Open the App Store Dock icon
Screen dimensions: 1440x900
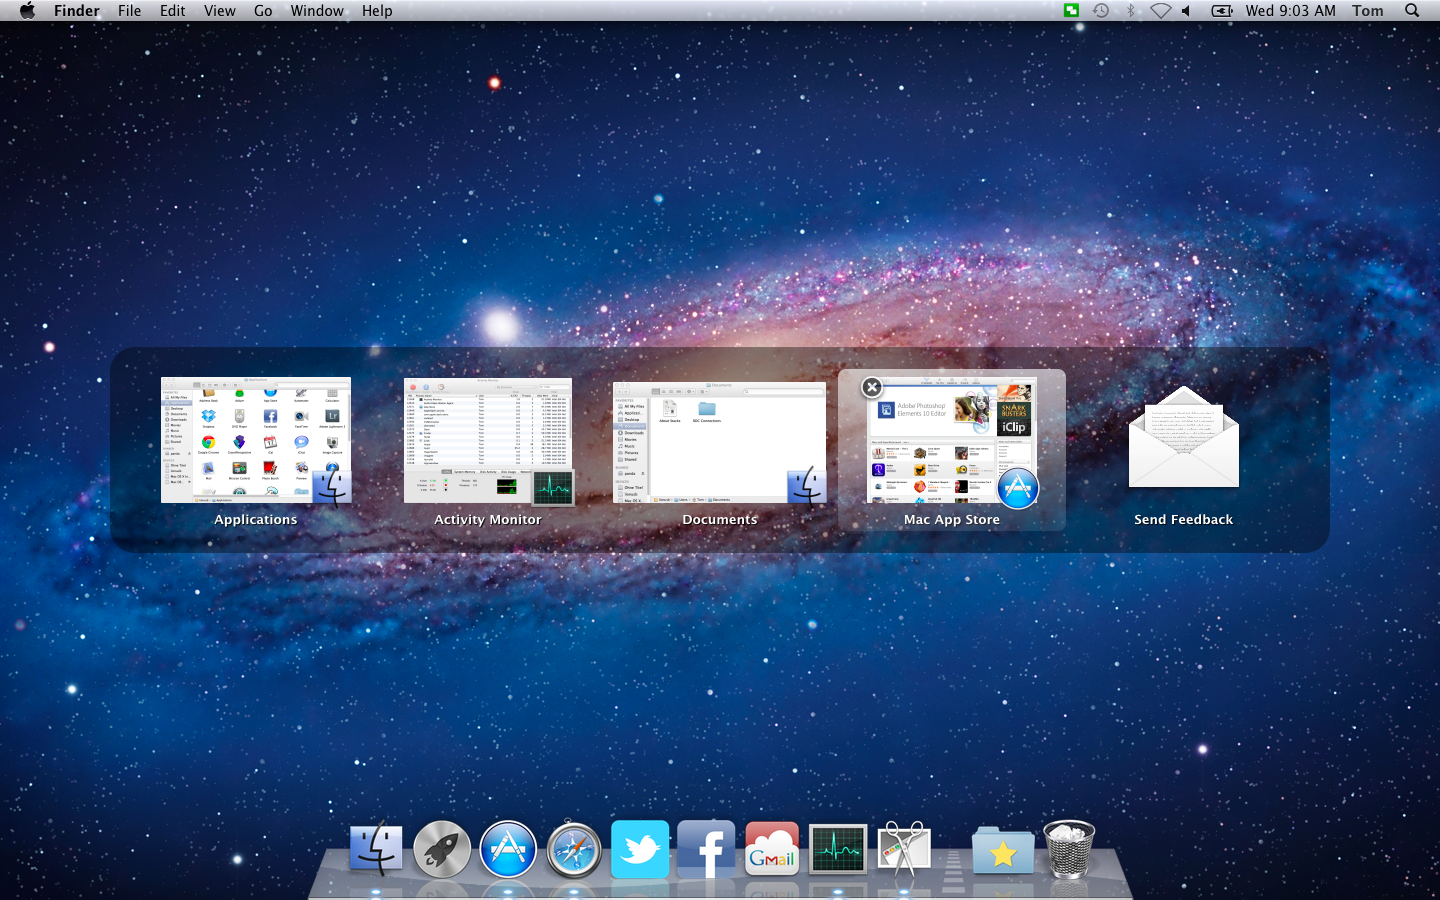(x=508, y=849)
